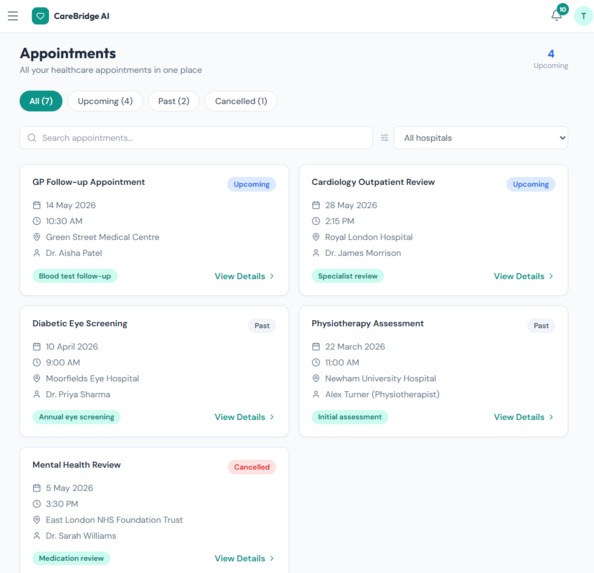
Task: Click person icon beside Dr. Priya Sharma
Action: pos(37,394)
